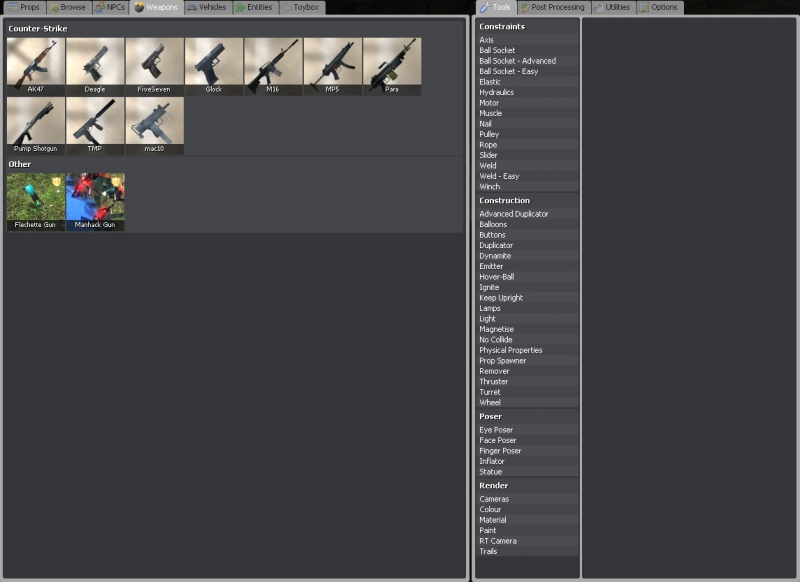800x582 pixels.
Task: Spawn the FiveSeven weapon
Action: click(x=154, y=65)
